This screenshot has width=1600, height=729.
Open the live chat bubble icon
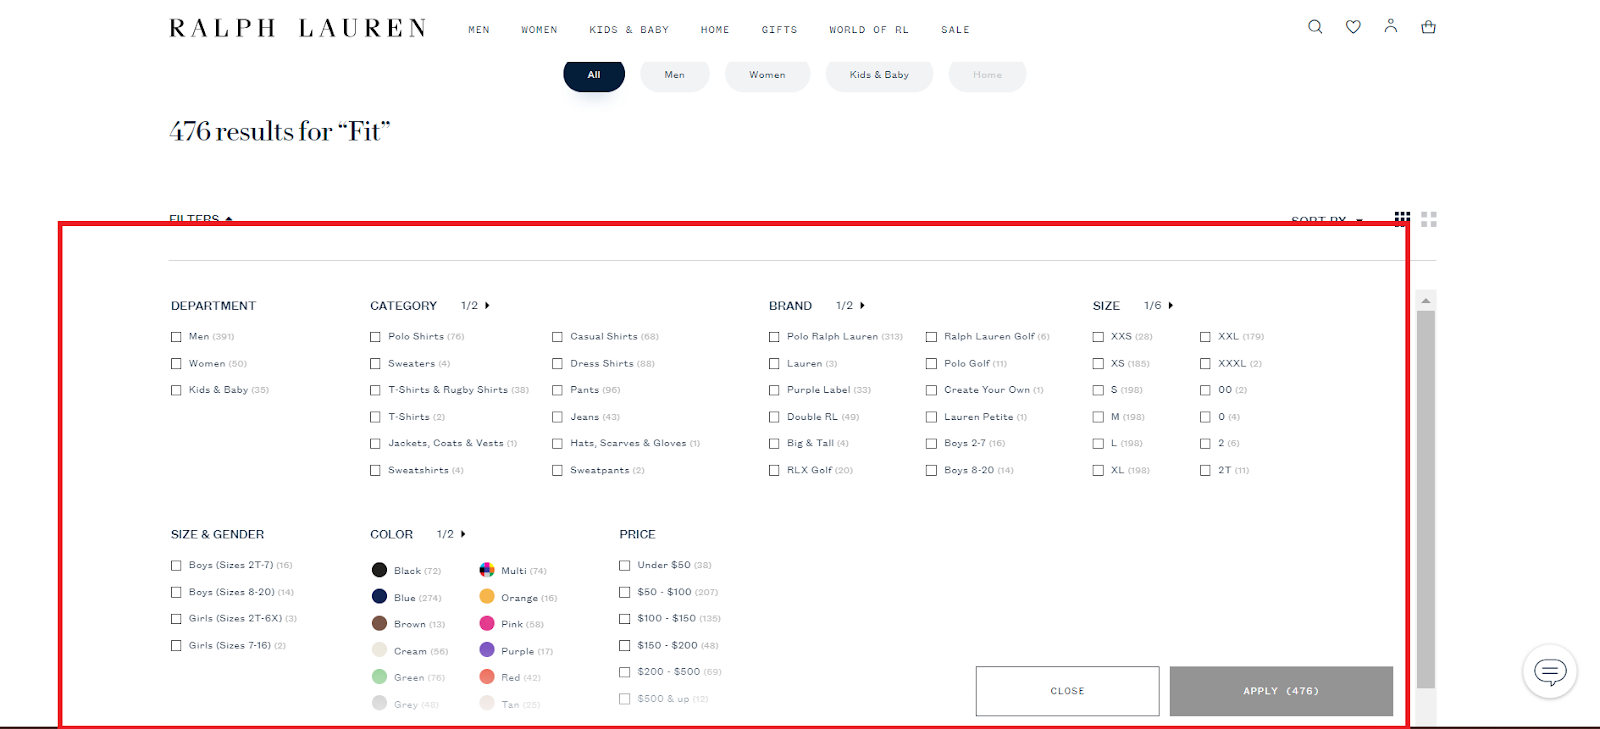pyautogui.click(x=1550, y=671)
